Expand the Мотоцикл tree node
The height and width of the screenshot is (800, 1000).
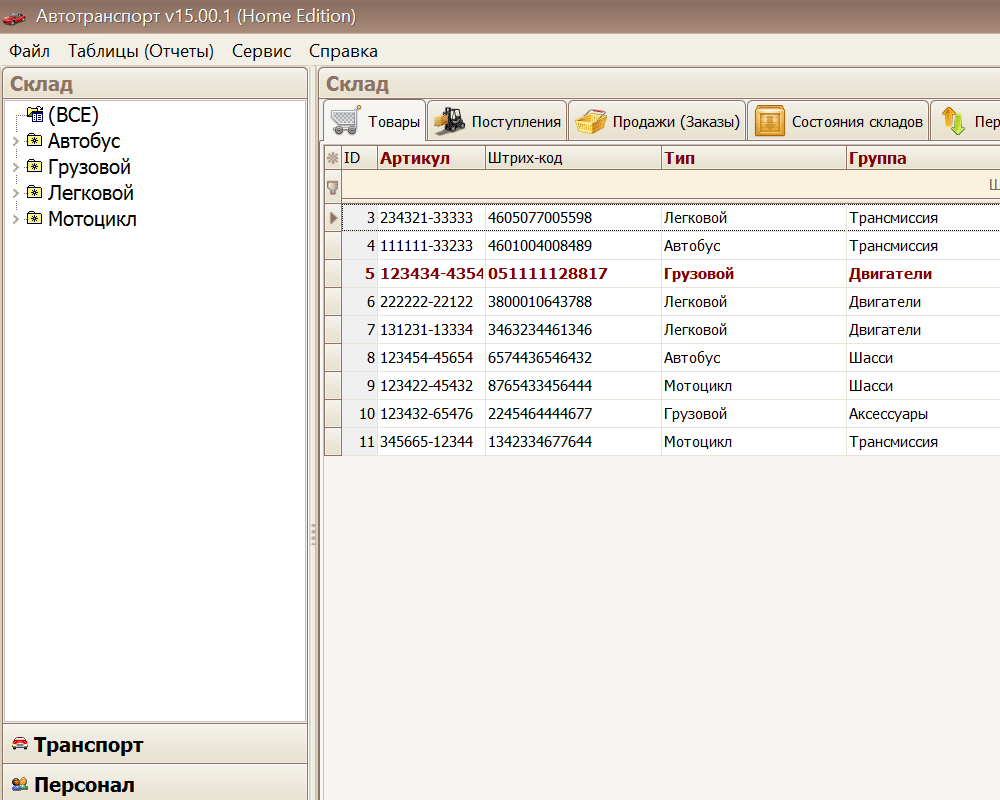click(16, 219)
